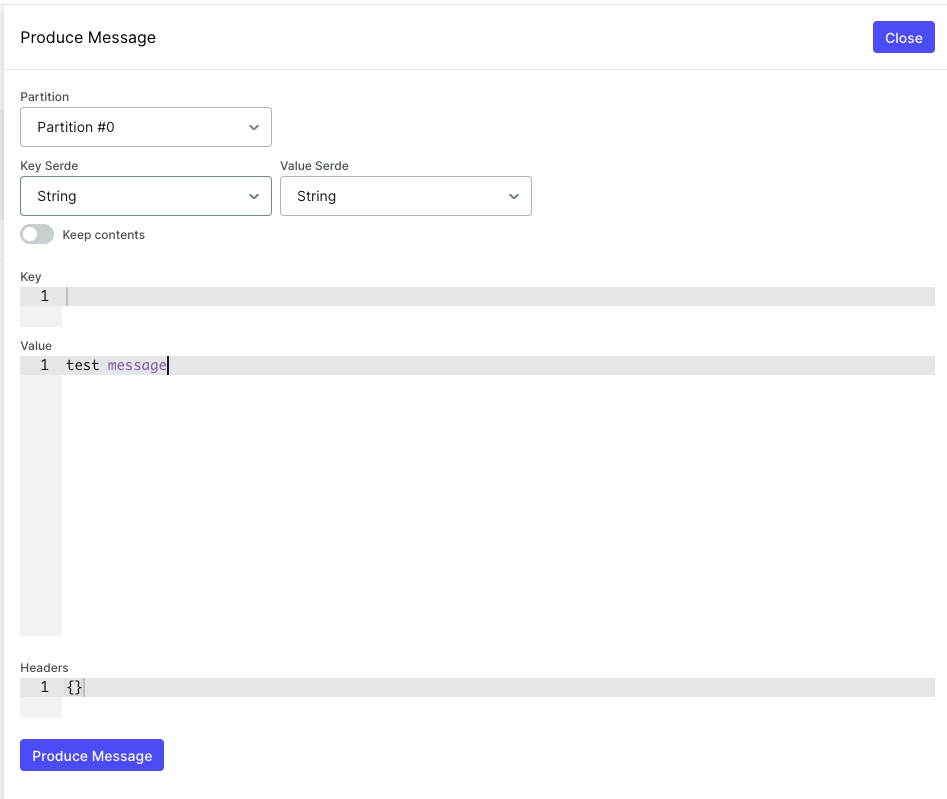Click the Produce Message panel title
Viewport: 947px width, 799px height.
88,37
